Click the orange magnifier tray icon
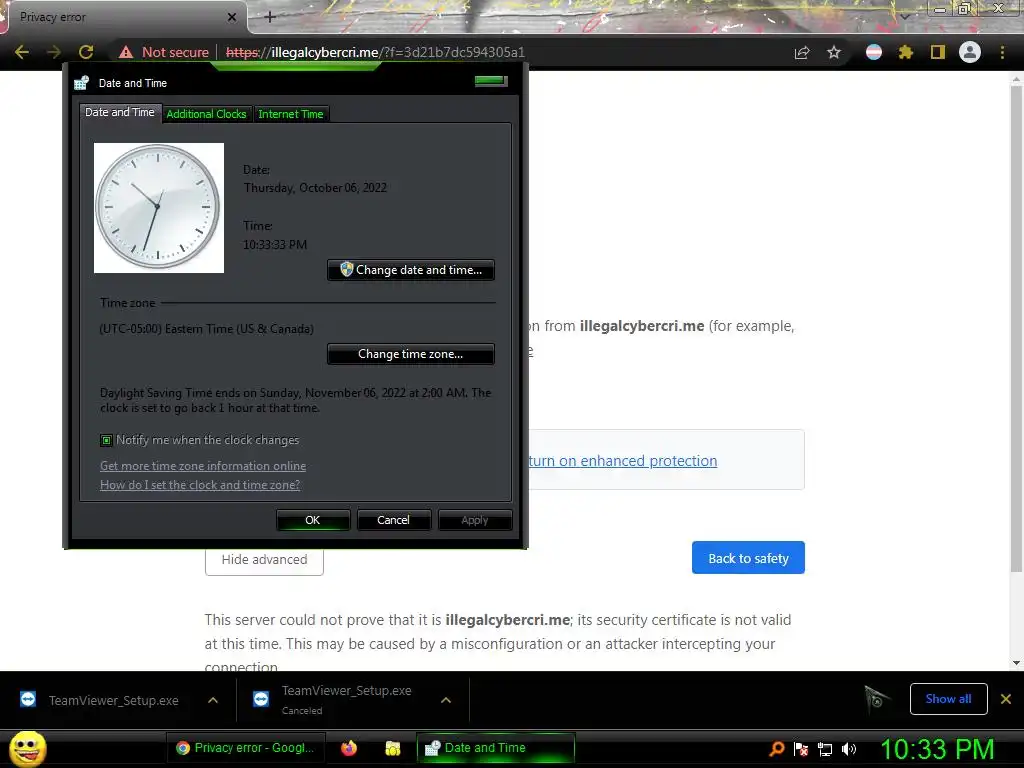The width and height of the screenshot is (1024, 768). (776, 748)
